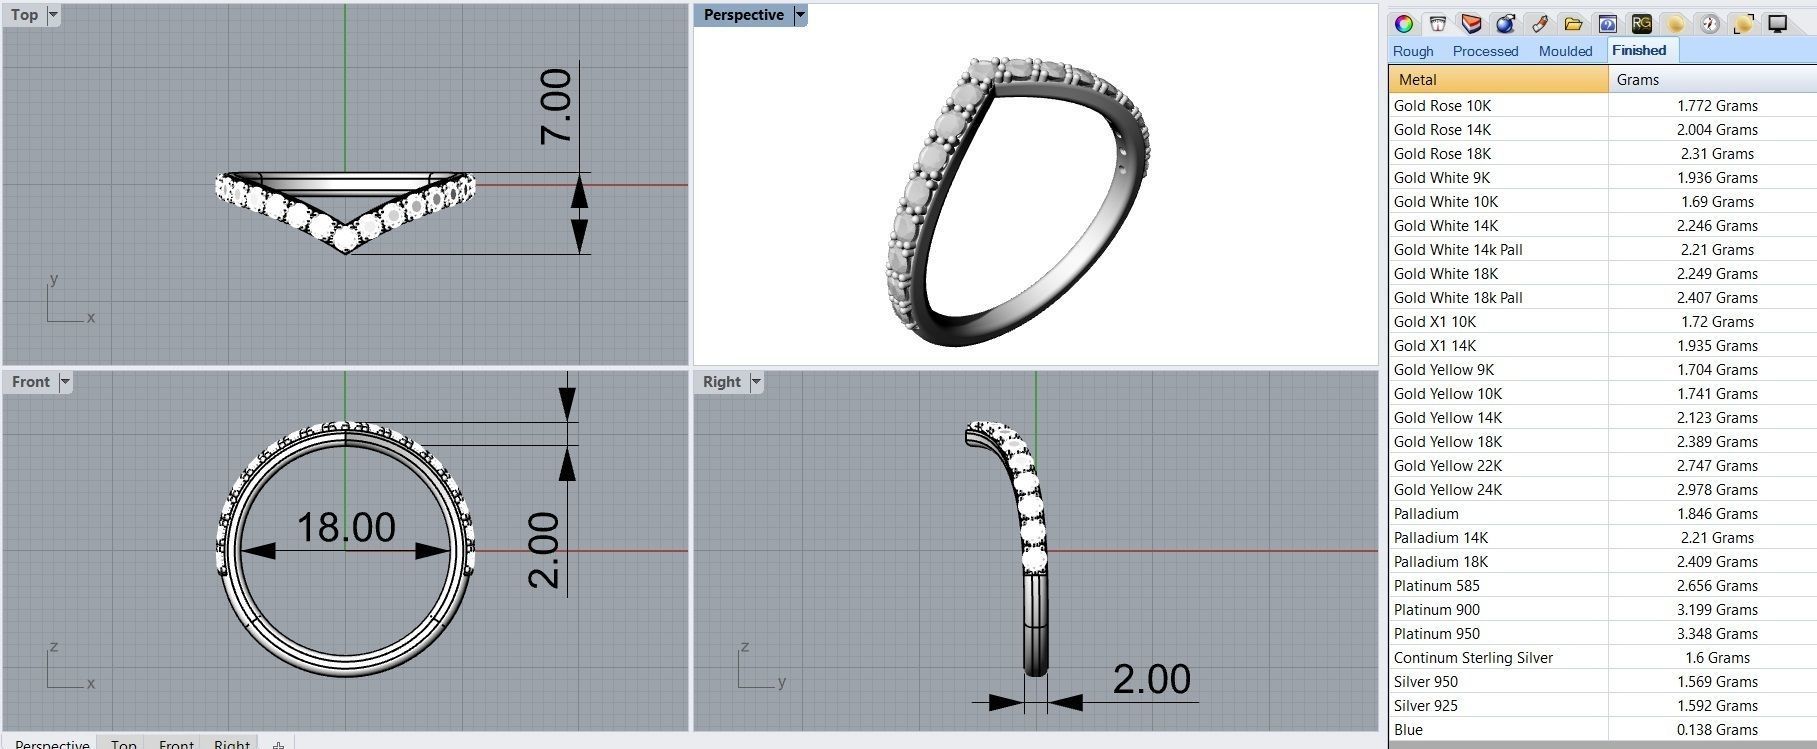Click the gold sphere with frame icon

point(1743,24)
